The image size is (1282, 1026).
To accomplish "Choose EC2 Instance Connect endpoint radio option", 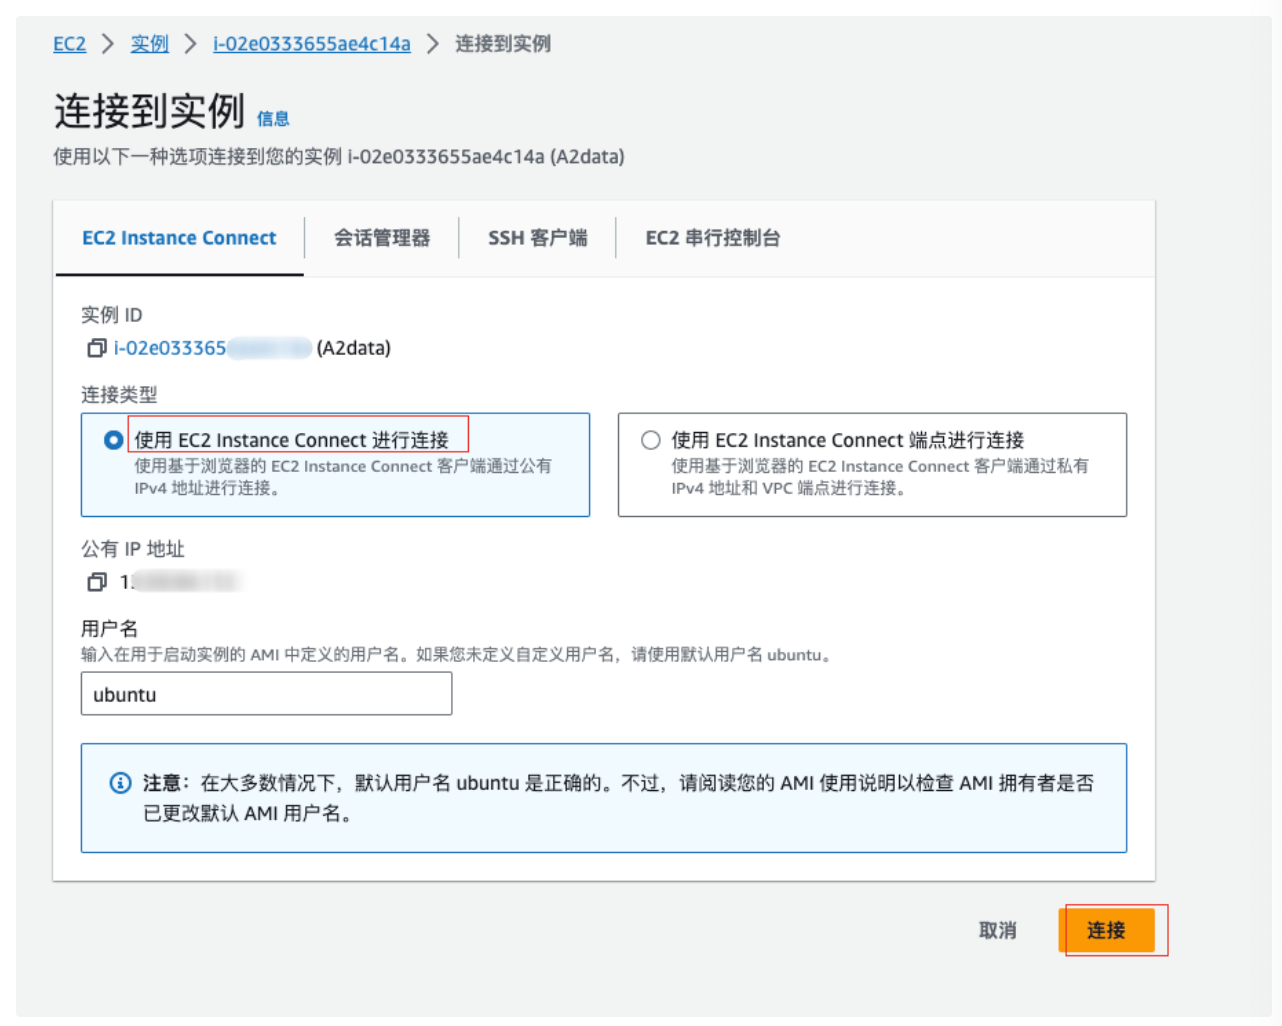I will point(651,440).
